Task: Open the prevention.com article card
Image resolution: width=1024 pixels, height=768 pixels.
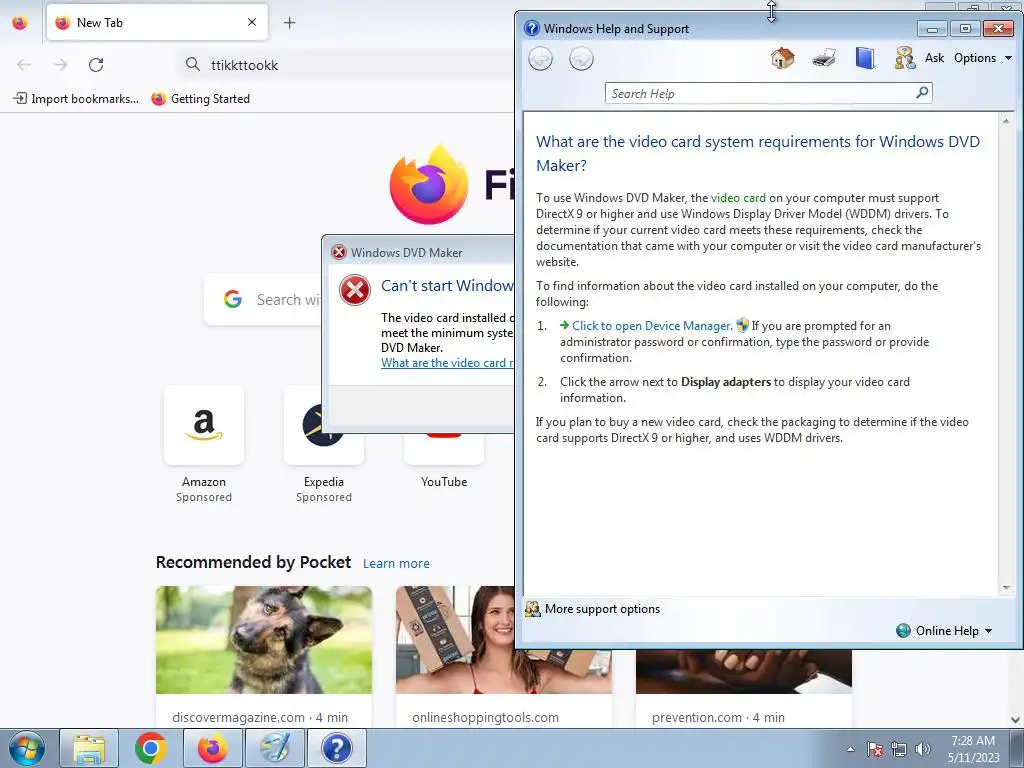Action: point(744,689)
